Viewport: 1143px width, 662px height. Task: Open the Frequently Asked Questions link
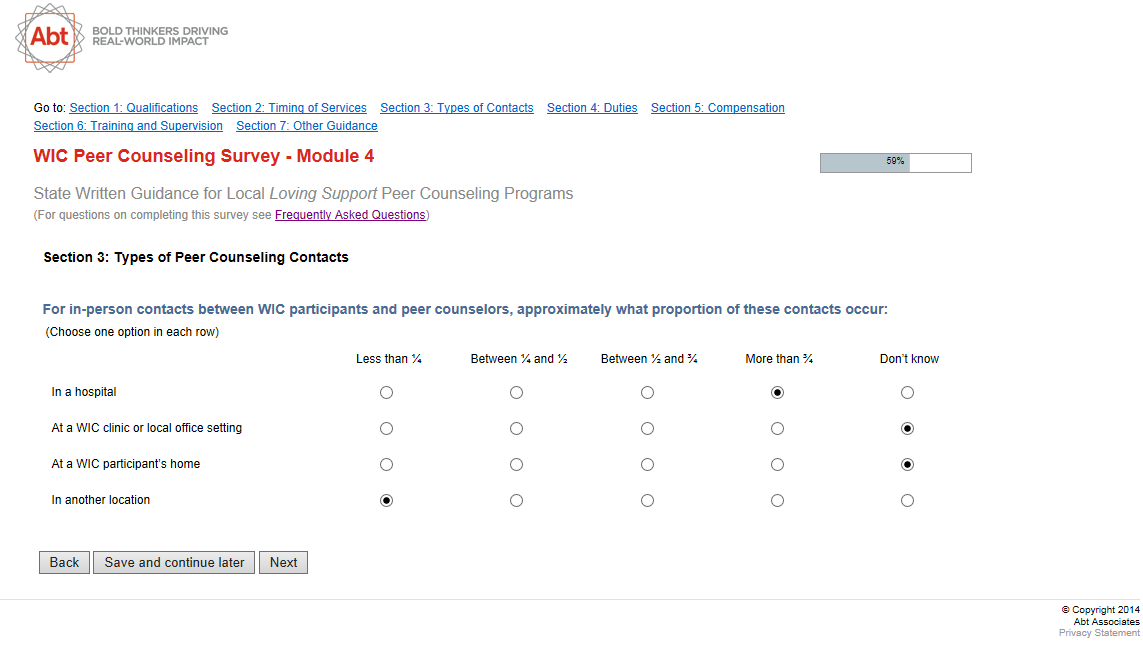click(350, 215)
